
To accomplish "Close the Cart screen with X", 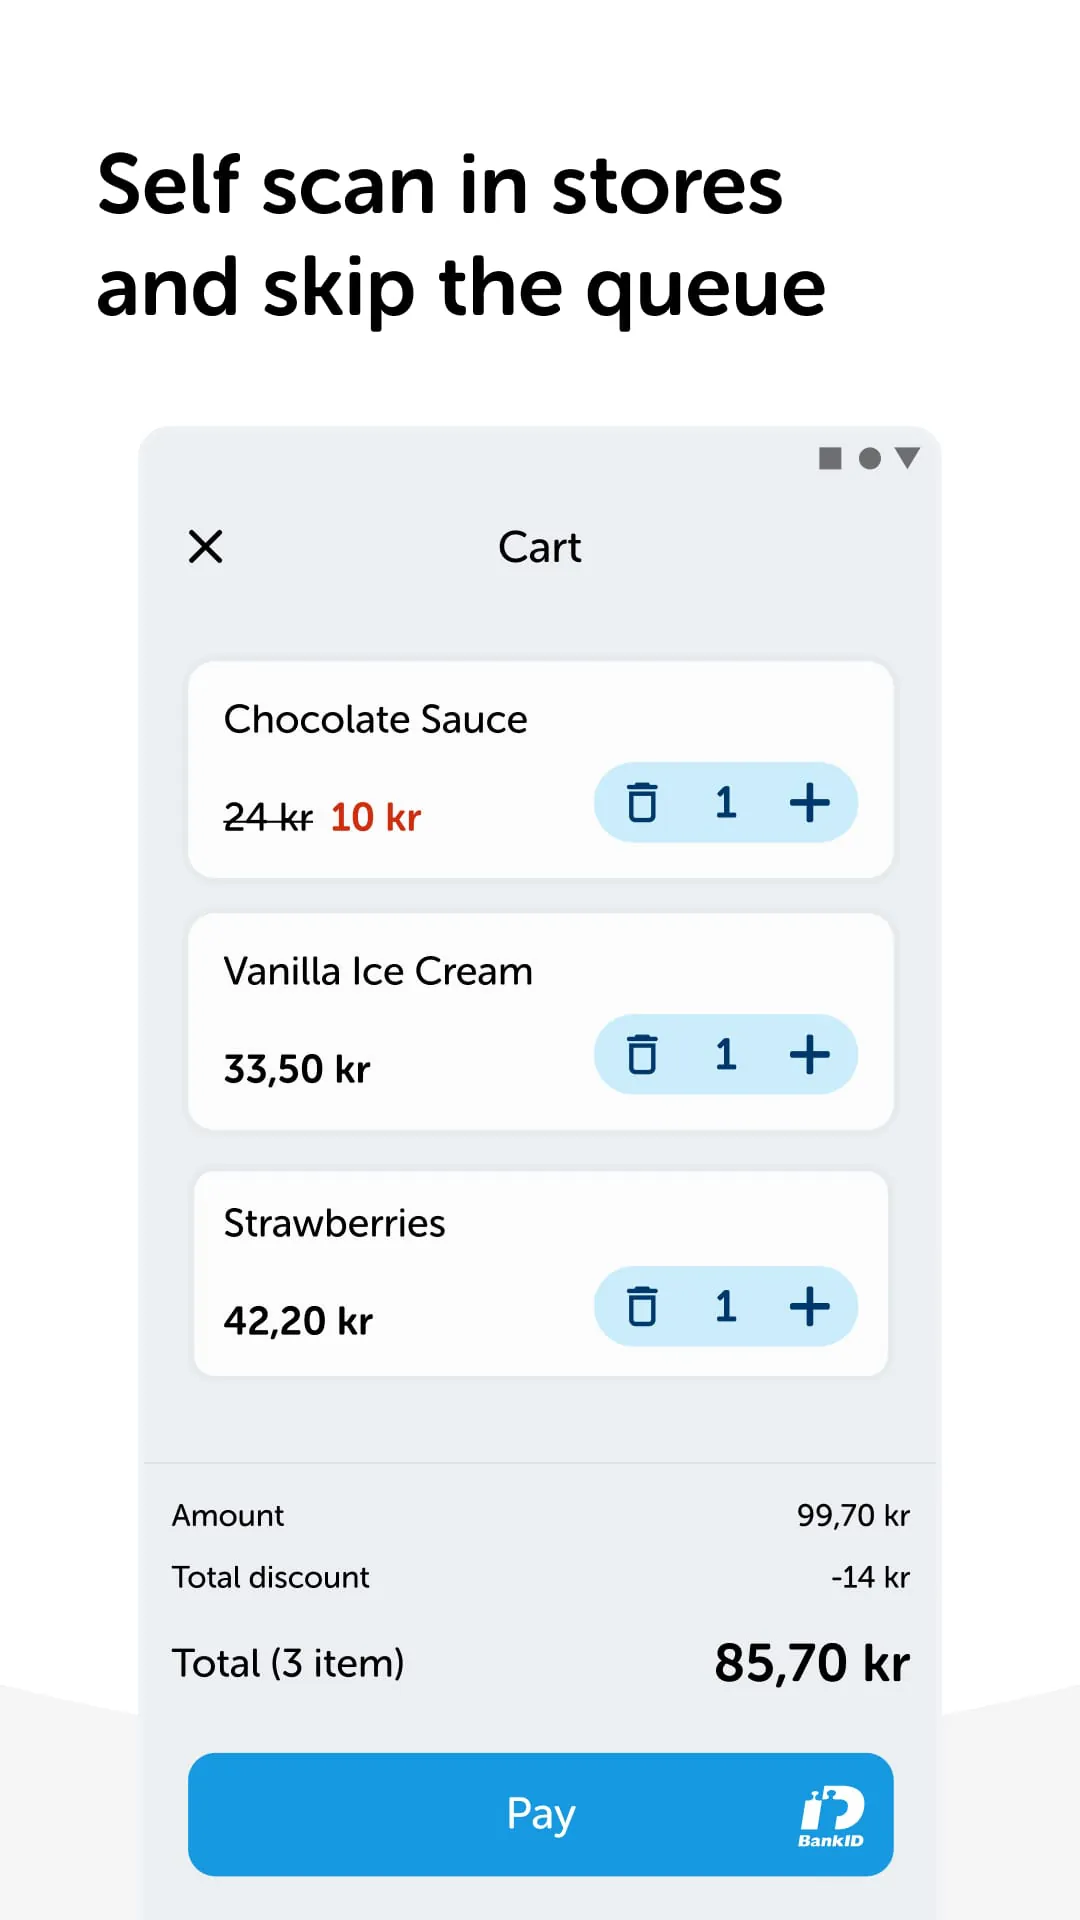I will [206, 547].
